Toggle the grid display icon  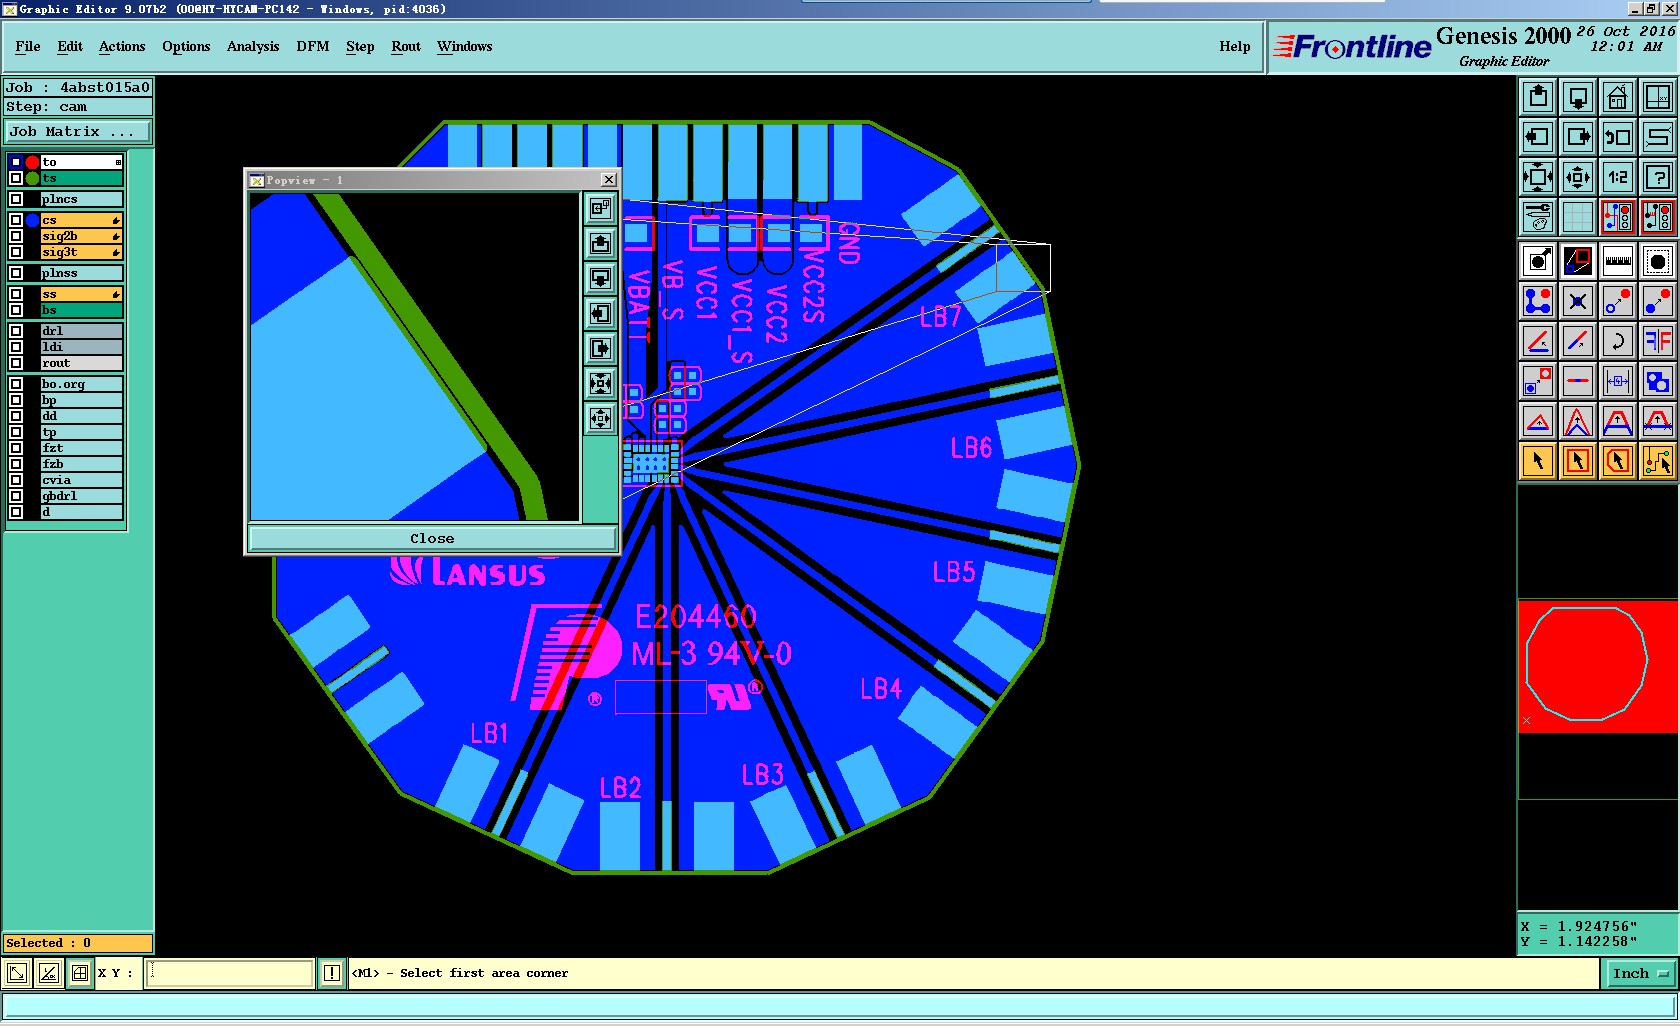click(x=1578, y=217)
